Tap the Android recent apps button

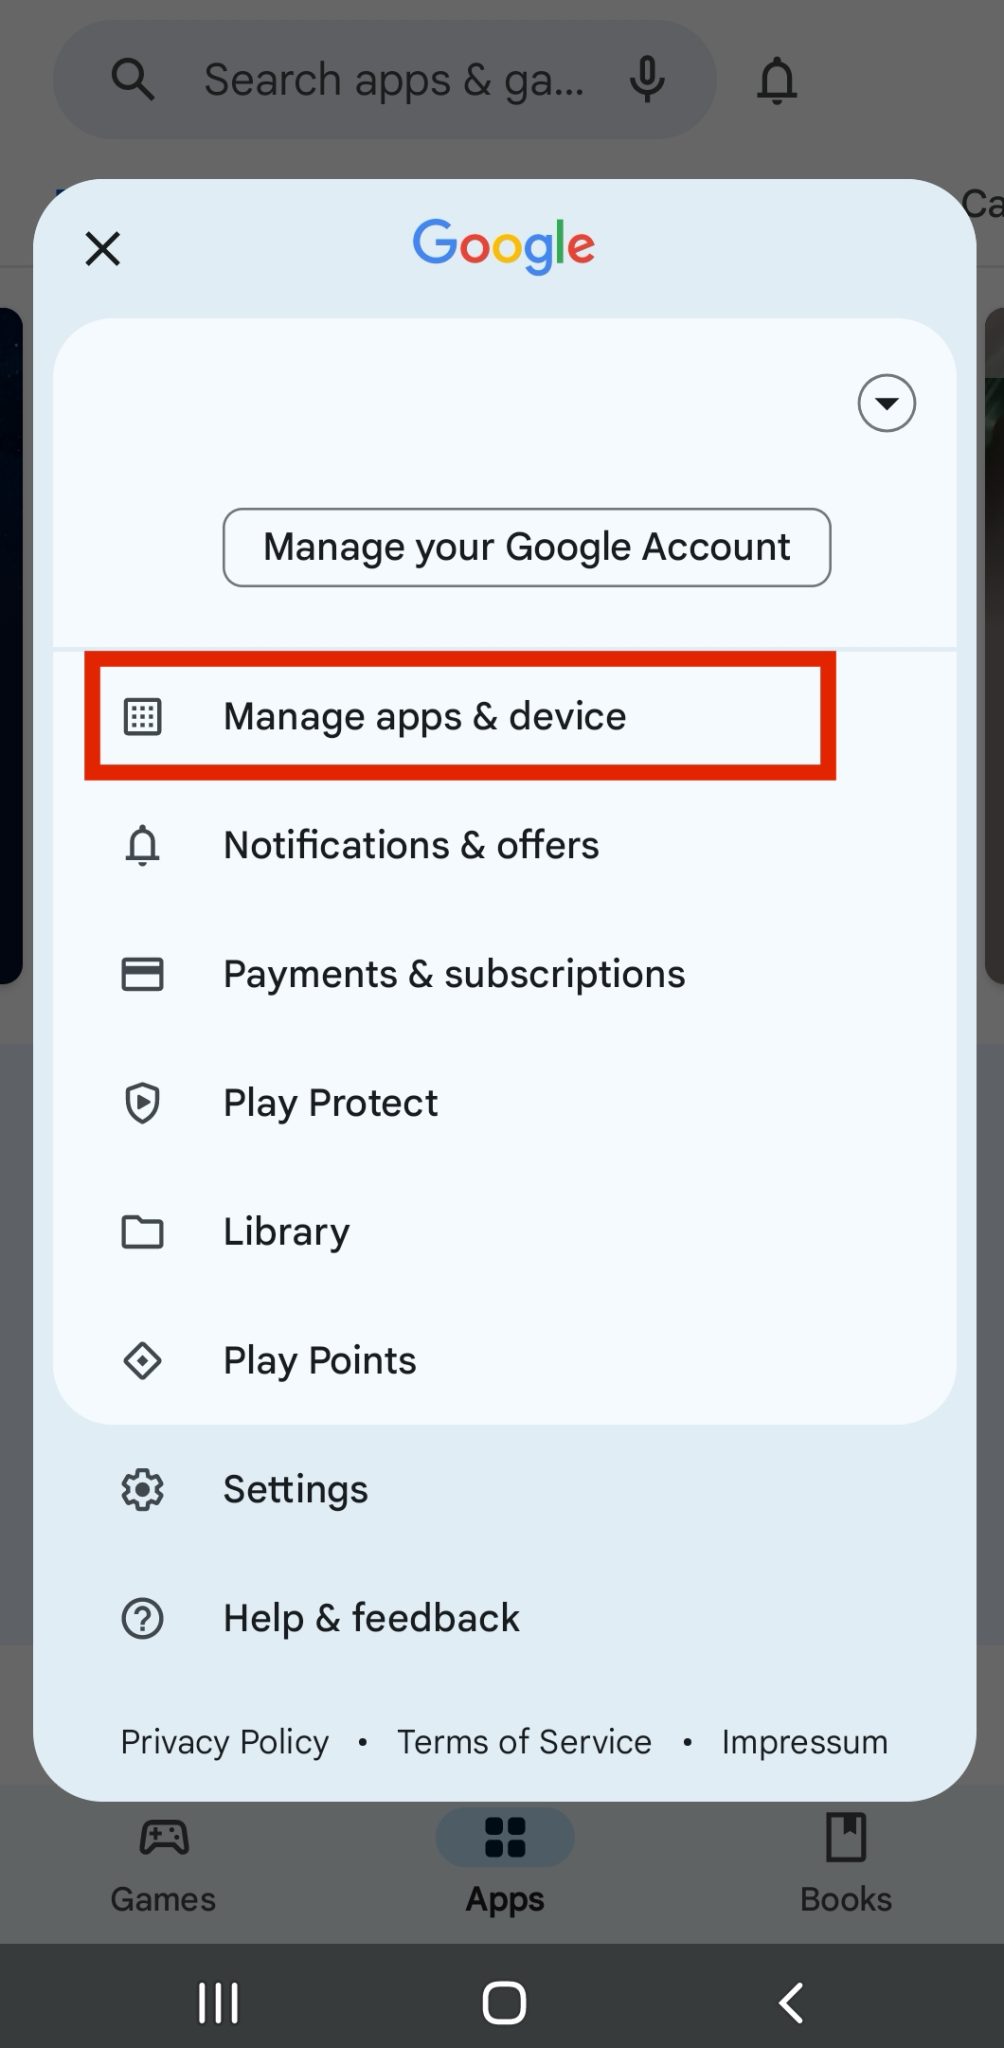218,2003
